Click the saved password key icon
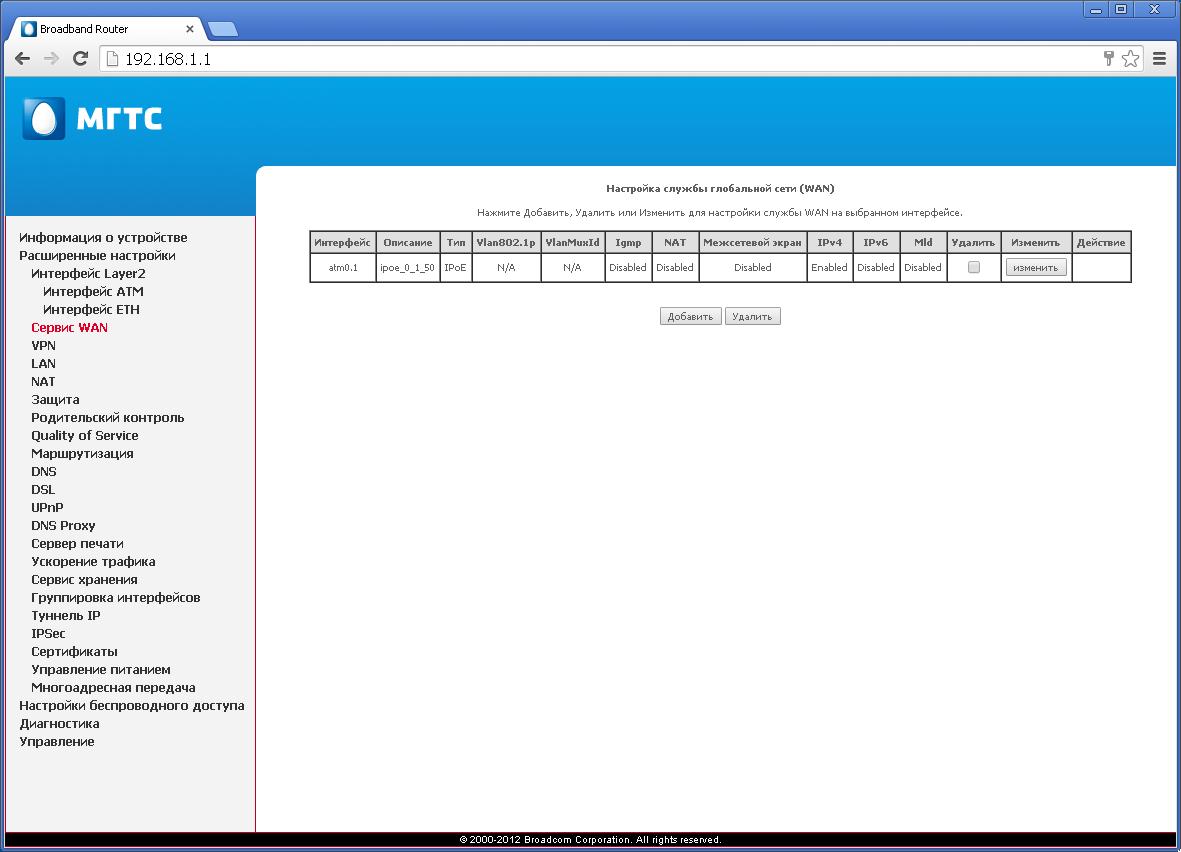 tap(1108, 59)
